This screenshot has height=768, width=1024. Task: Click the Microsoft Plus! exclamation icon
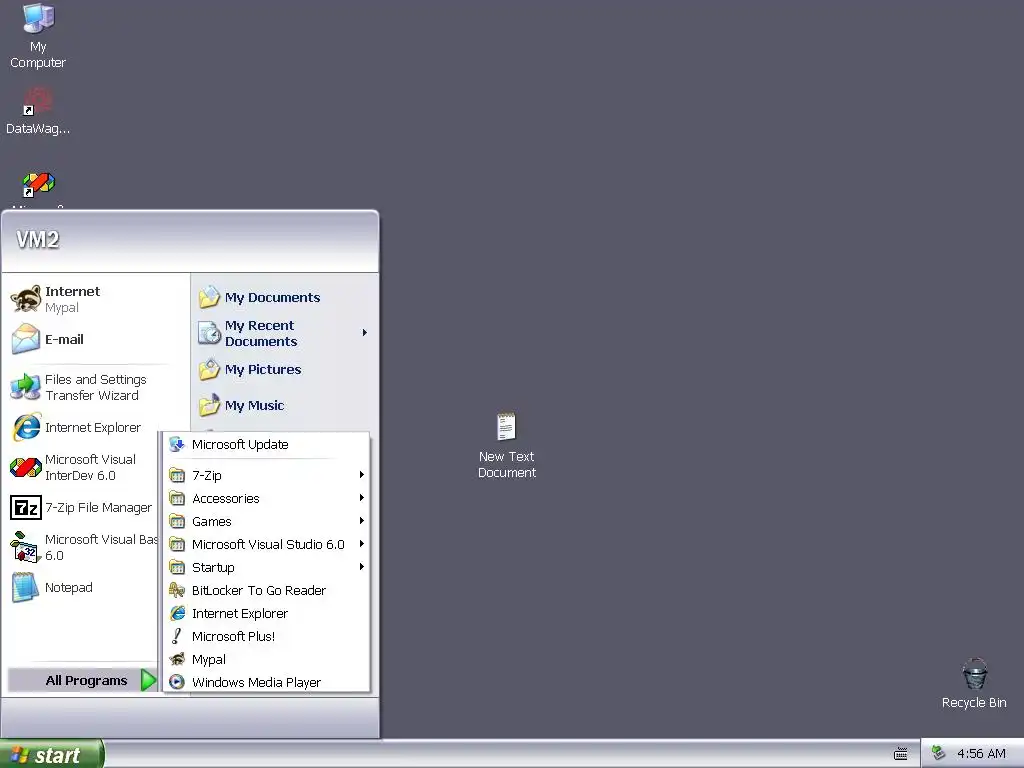[177, 636]
